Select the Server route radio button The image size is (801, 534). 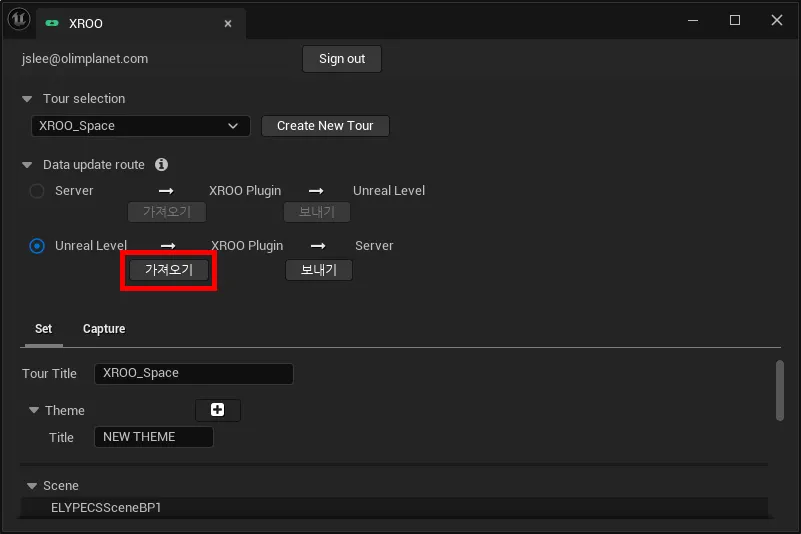37,191
